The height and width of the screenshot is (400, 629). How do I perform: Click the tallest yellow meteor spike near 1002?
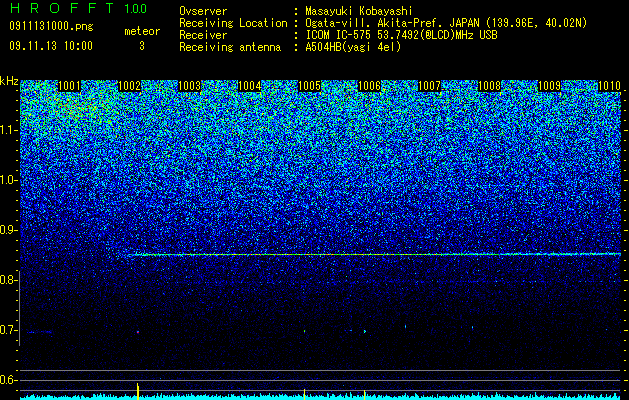click(x=138, y=391)
